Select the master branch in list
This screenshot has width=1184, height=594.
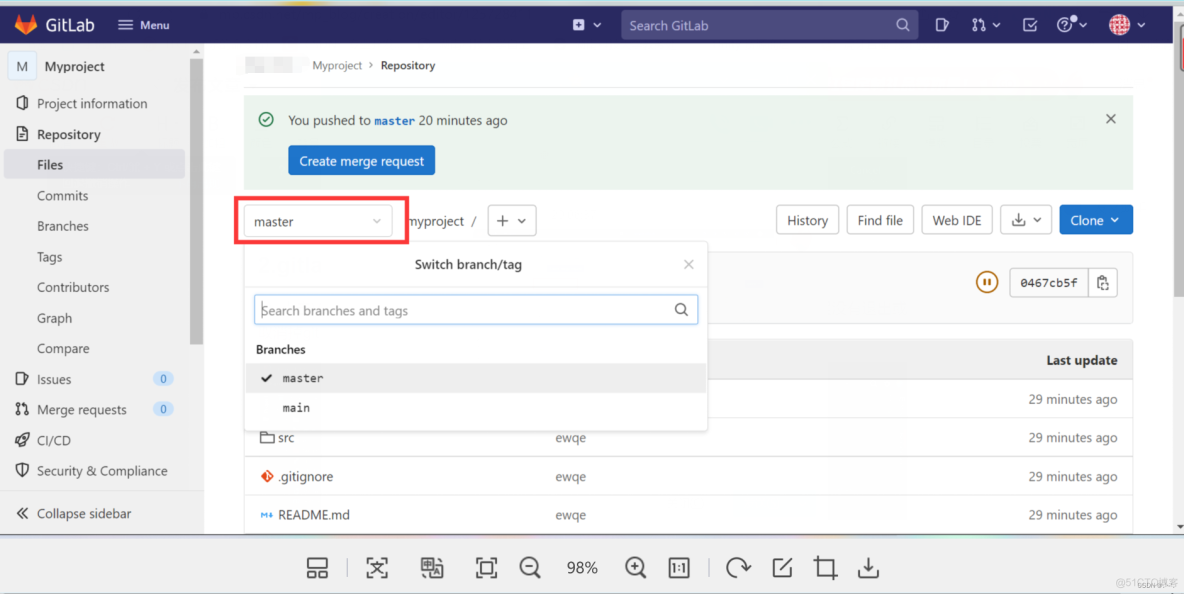click(476, 378)
